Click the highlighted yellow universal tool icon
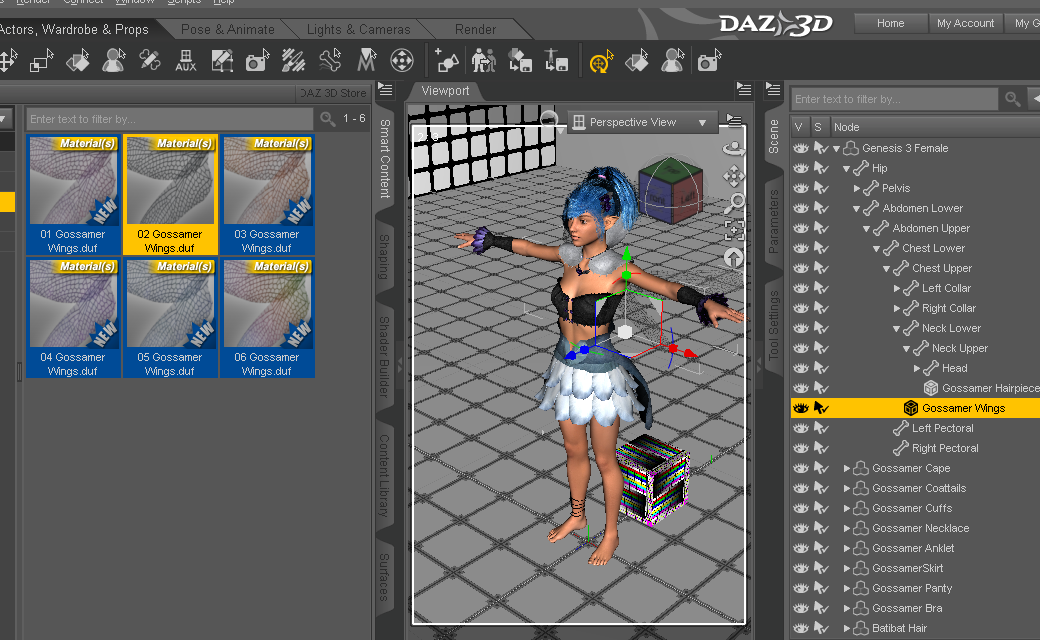This screenshot has width=1040, height=640. [601, 62]
